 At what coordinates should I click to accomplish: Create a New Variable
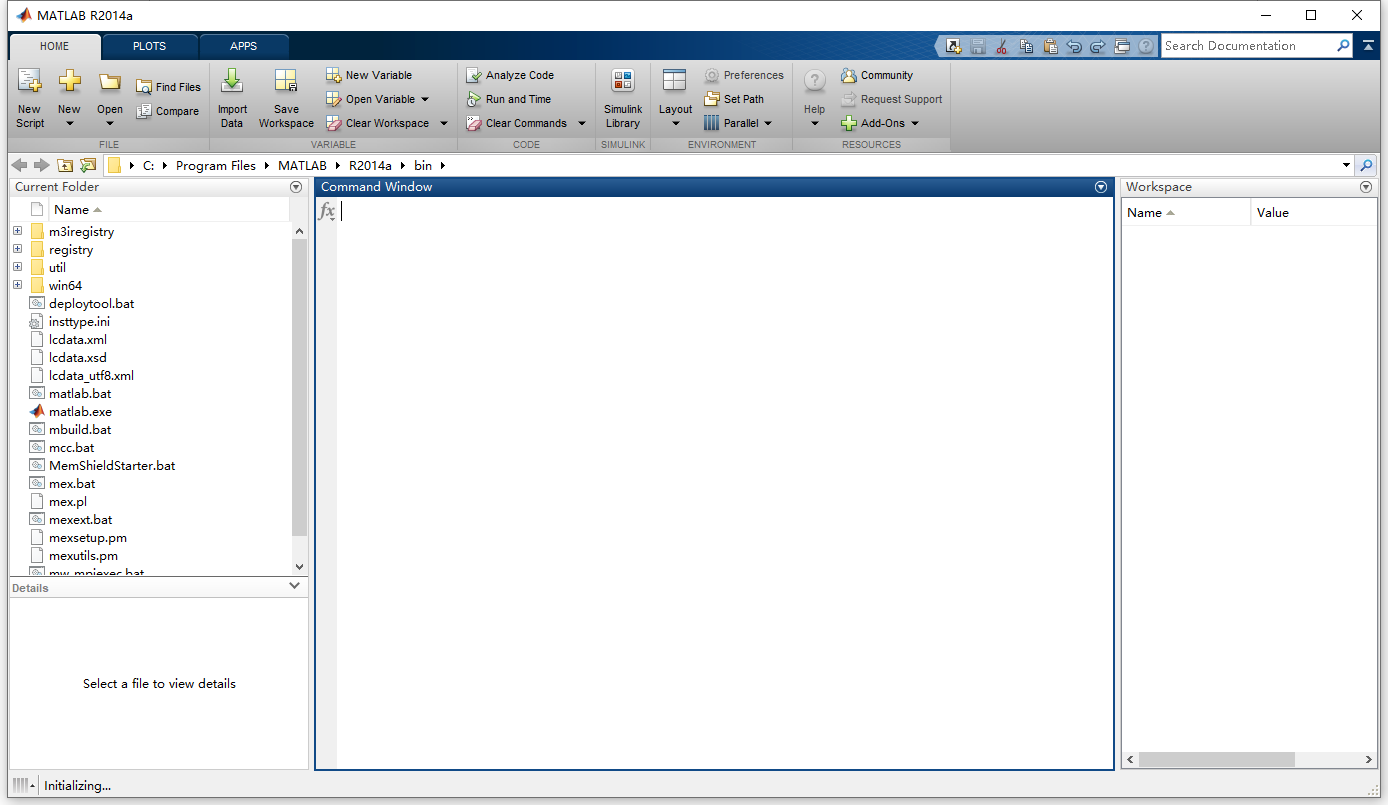369,75
